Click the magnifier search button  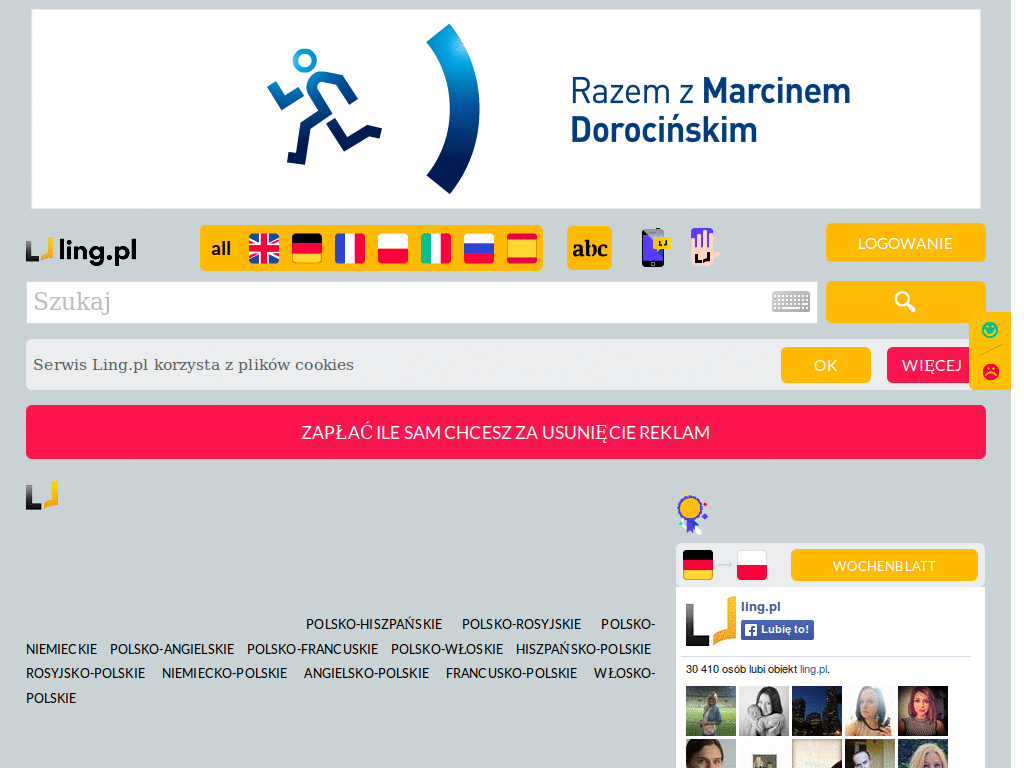(x=905, y=302)
